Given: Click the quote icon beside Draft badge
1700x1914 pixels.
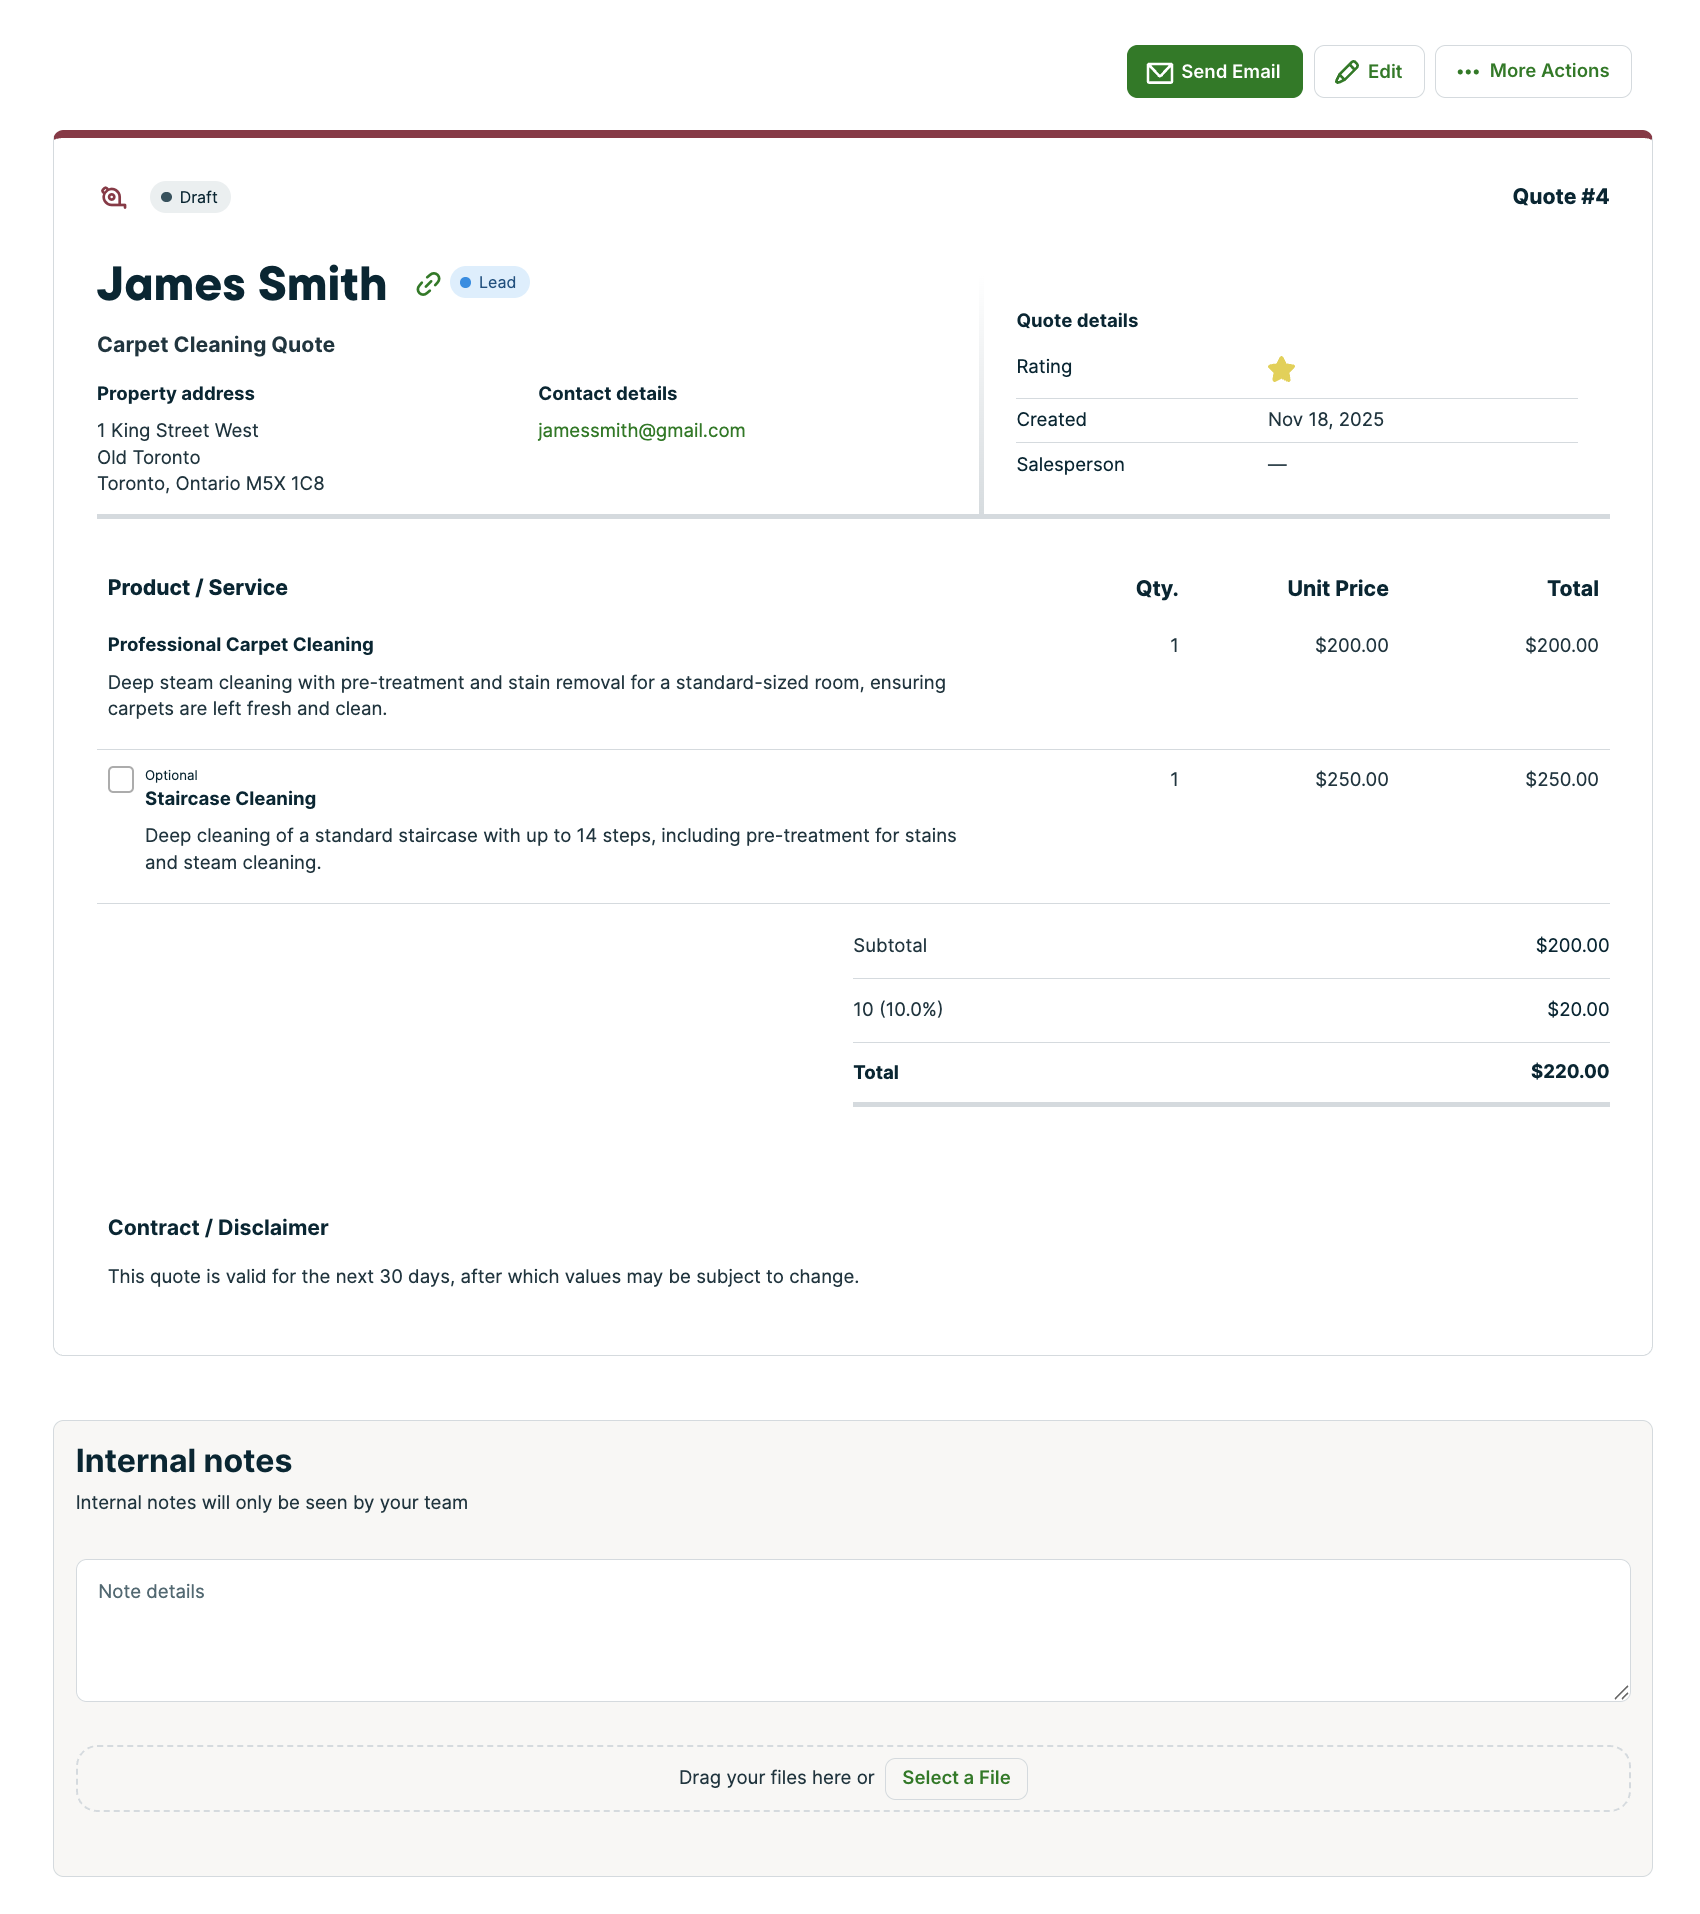Looking at the screenshot, I should [113, 197].
